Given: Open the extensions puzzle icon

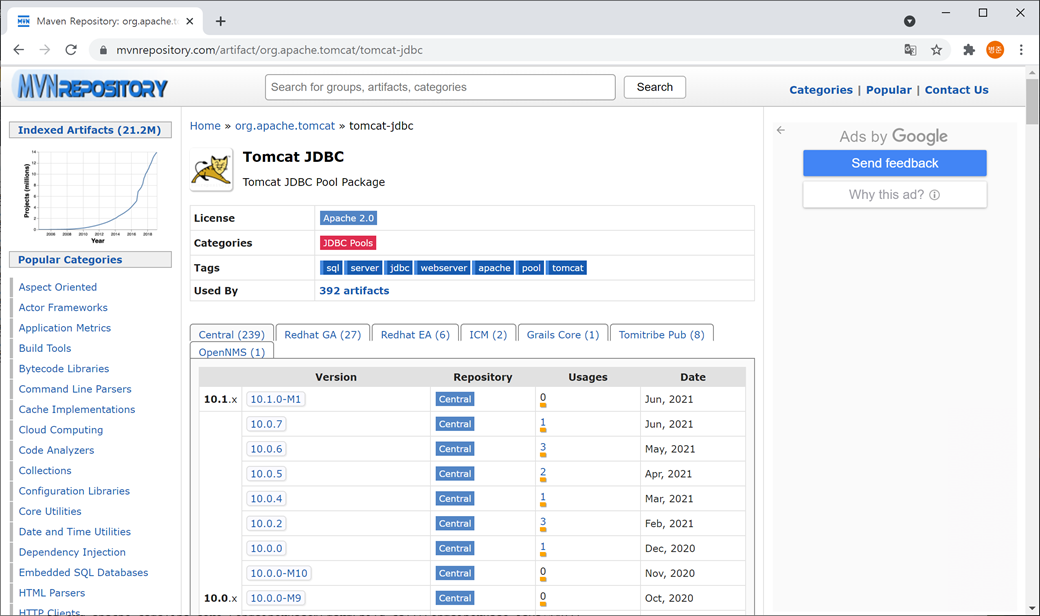Looking at the screenshot, I should [x=969, y=50].
